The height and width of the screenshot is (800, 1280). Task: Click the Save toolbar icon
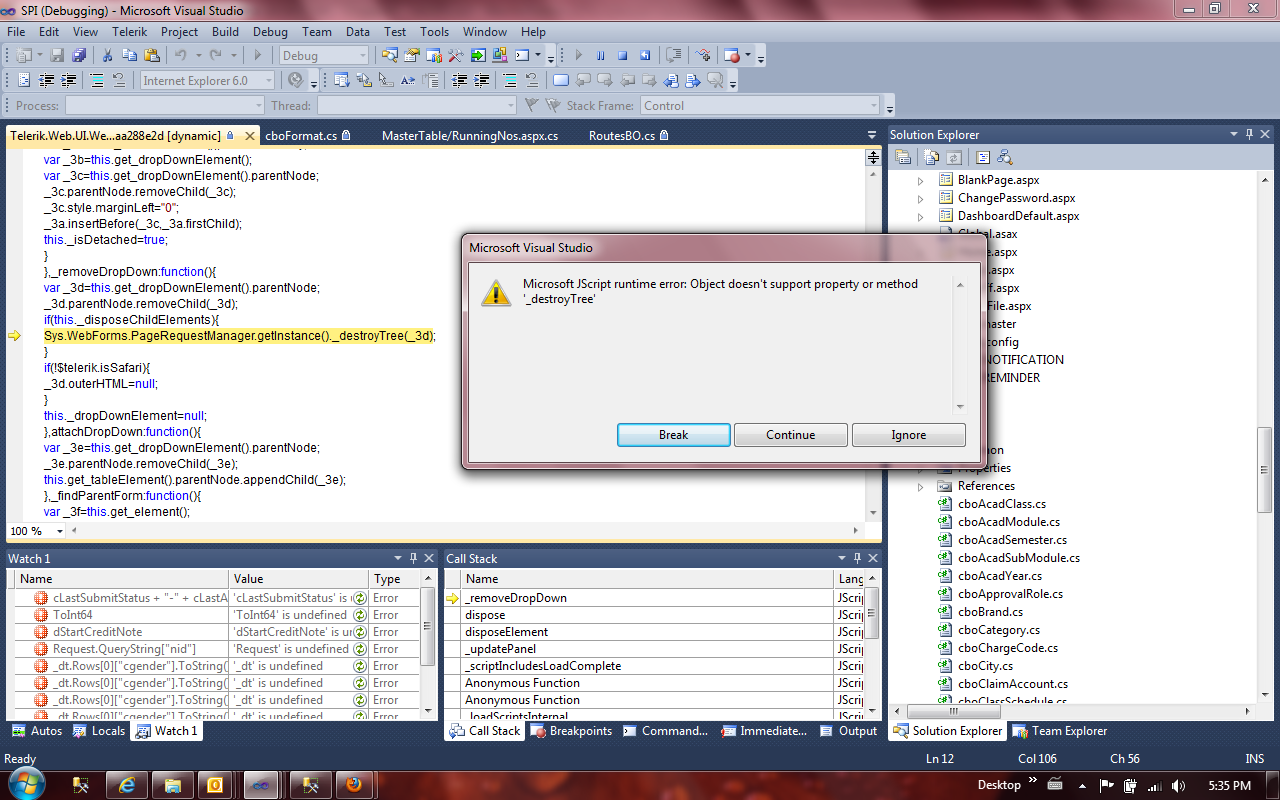pyautogui.click(x=57, y=55)
